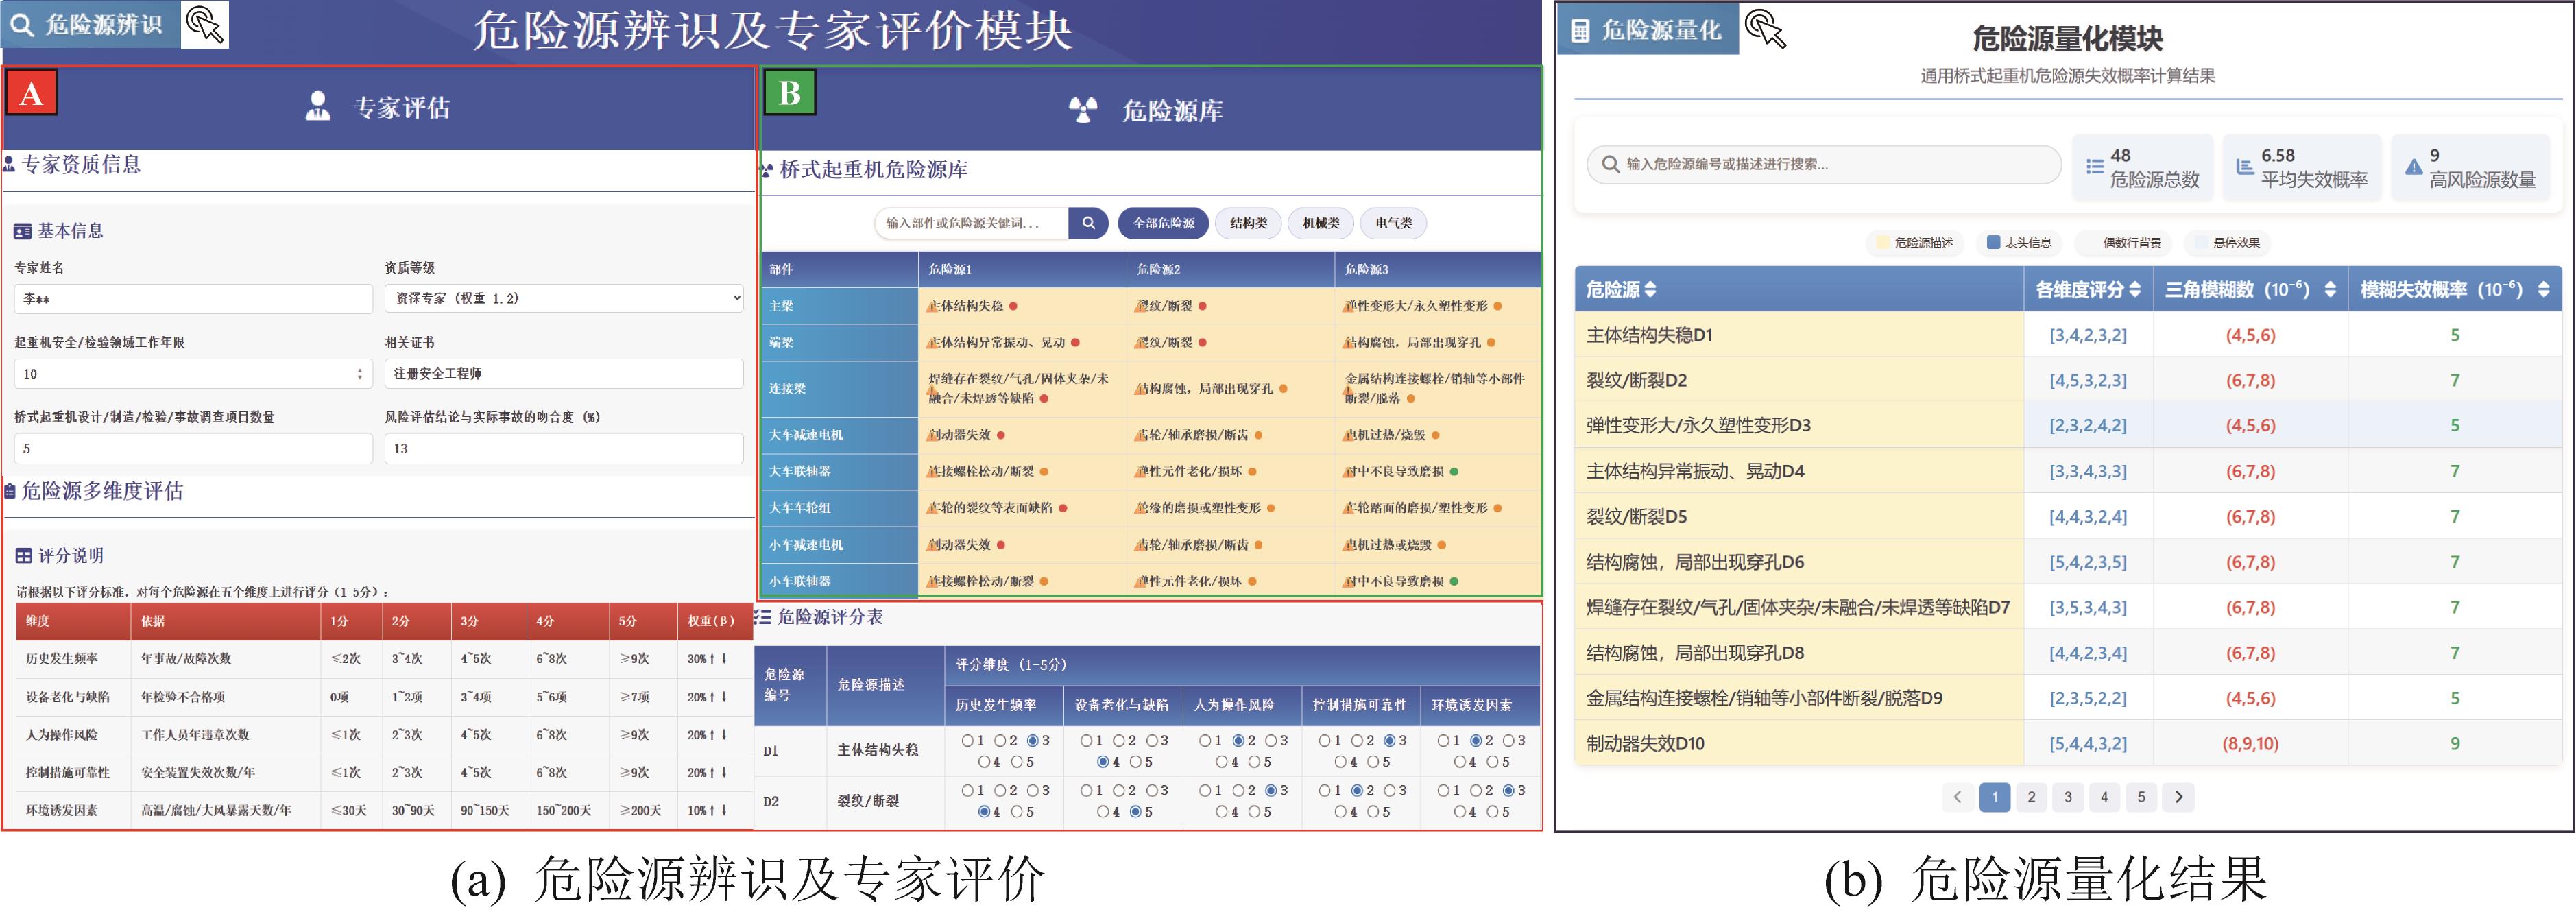This screenshot has height=912, width=2576.
Task: Open the 资质等级 dropdown
Action: pos(563,298)
